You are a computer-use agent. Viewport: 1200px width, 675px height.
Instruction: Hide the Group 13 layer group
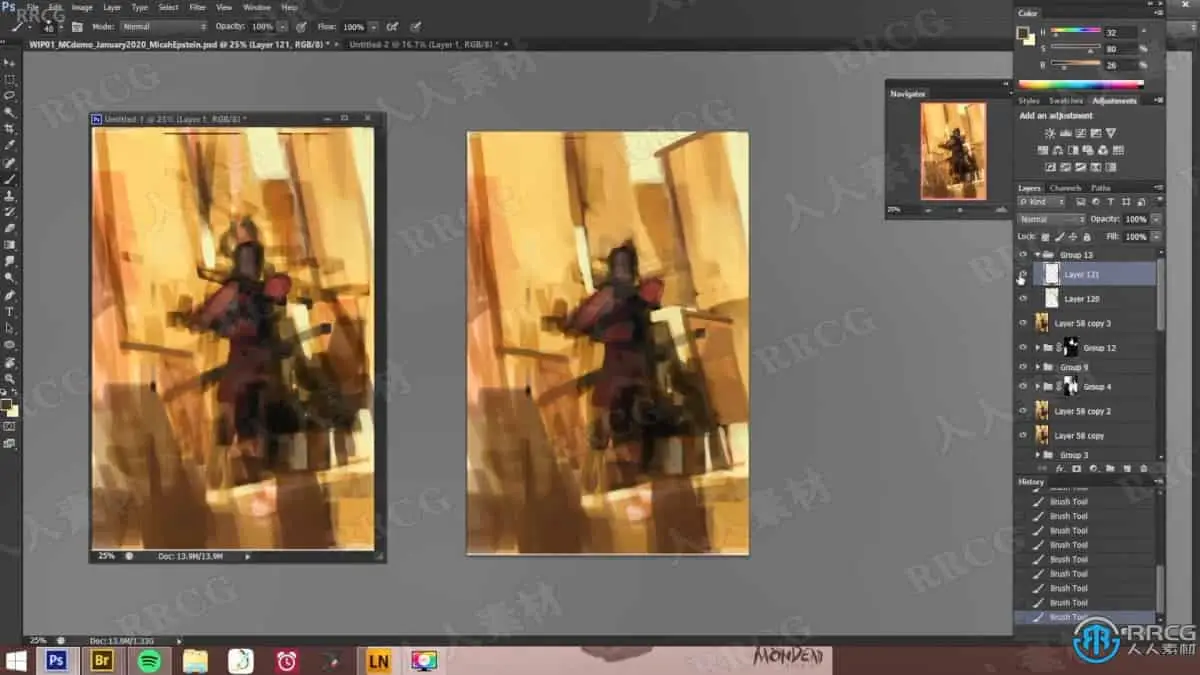coord(1022,255)
